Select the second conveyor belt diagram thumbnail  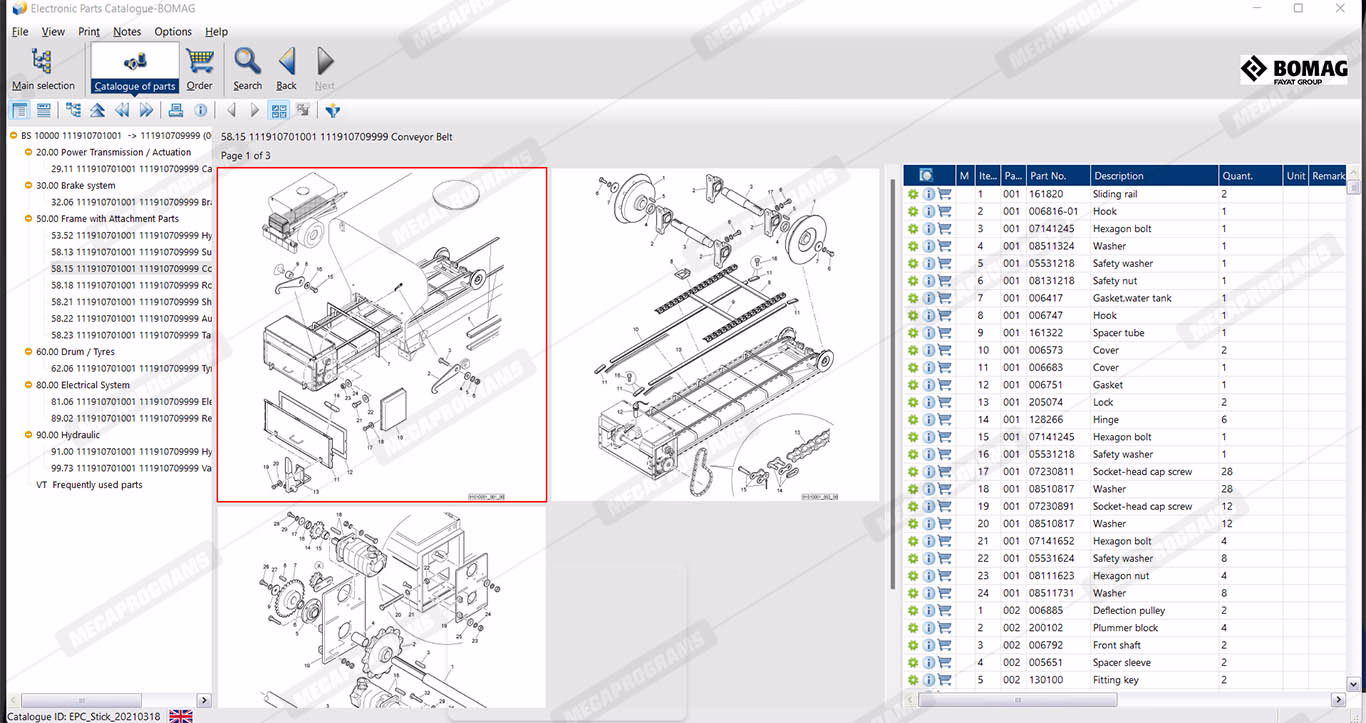pyautogui.click(x=715, y=335)
